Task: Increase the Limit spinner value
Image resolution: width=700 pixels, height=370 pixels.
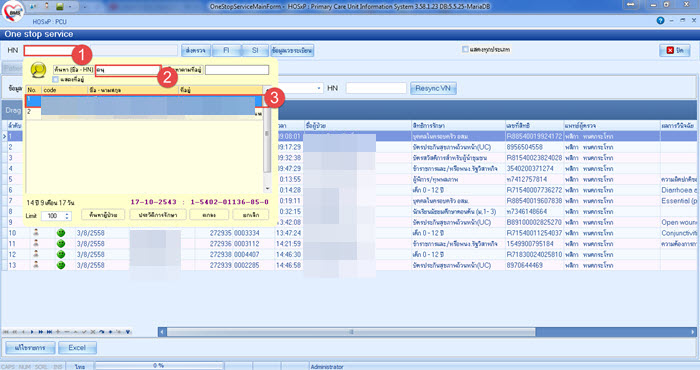Action: point(67,214)
